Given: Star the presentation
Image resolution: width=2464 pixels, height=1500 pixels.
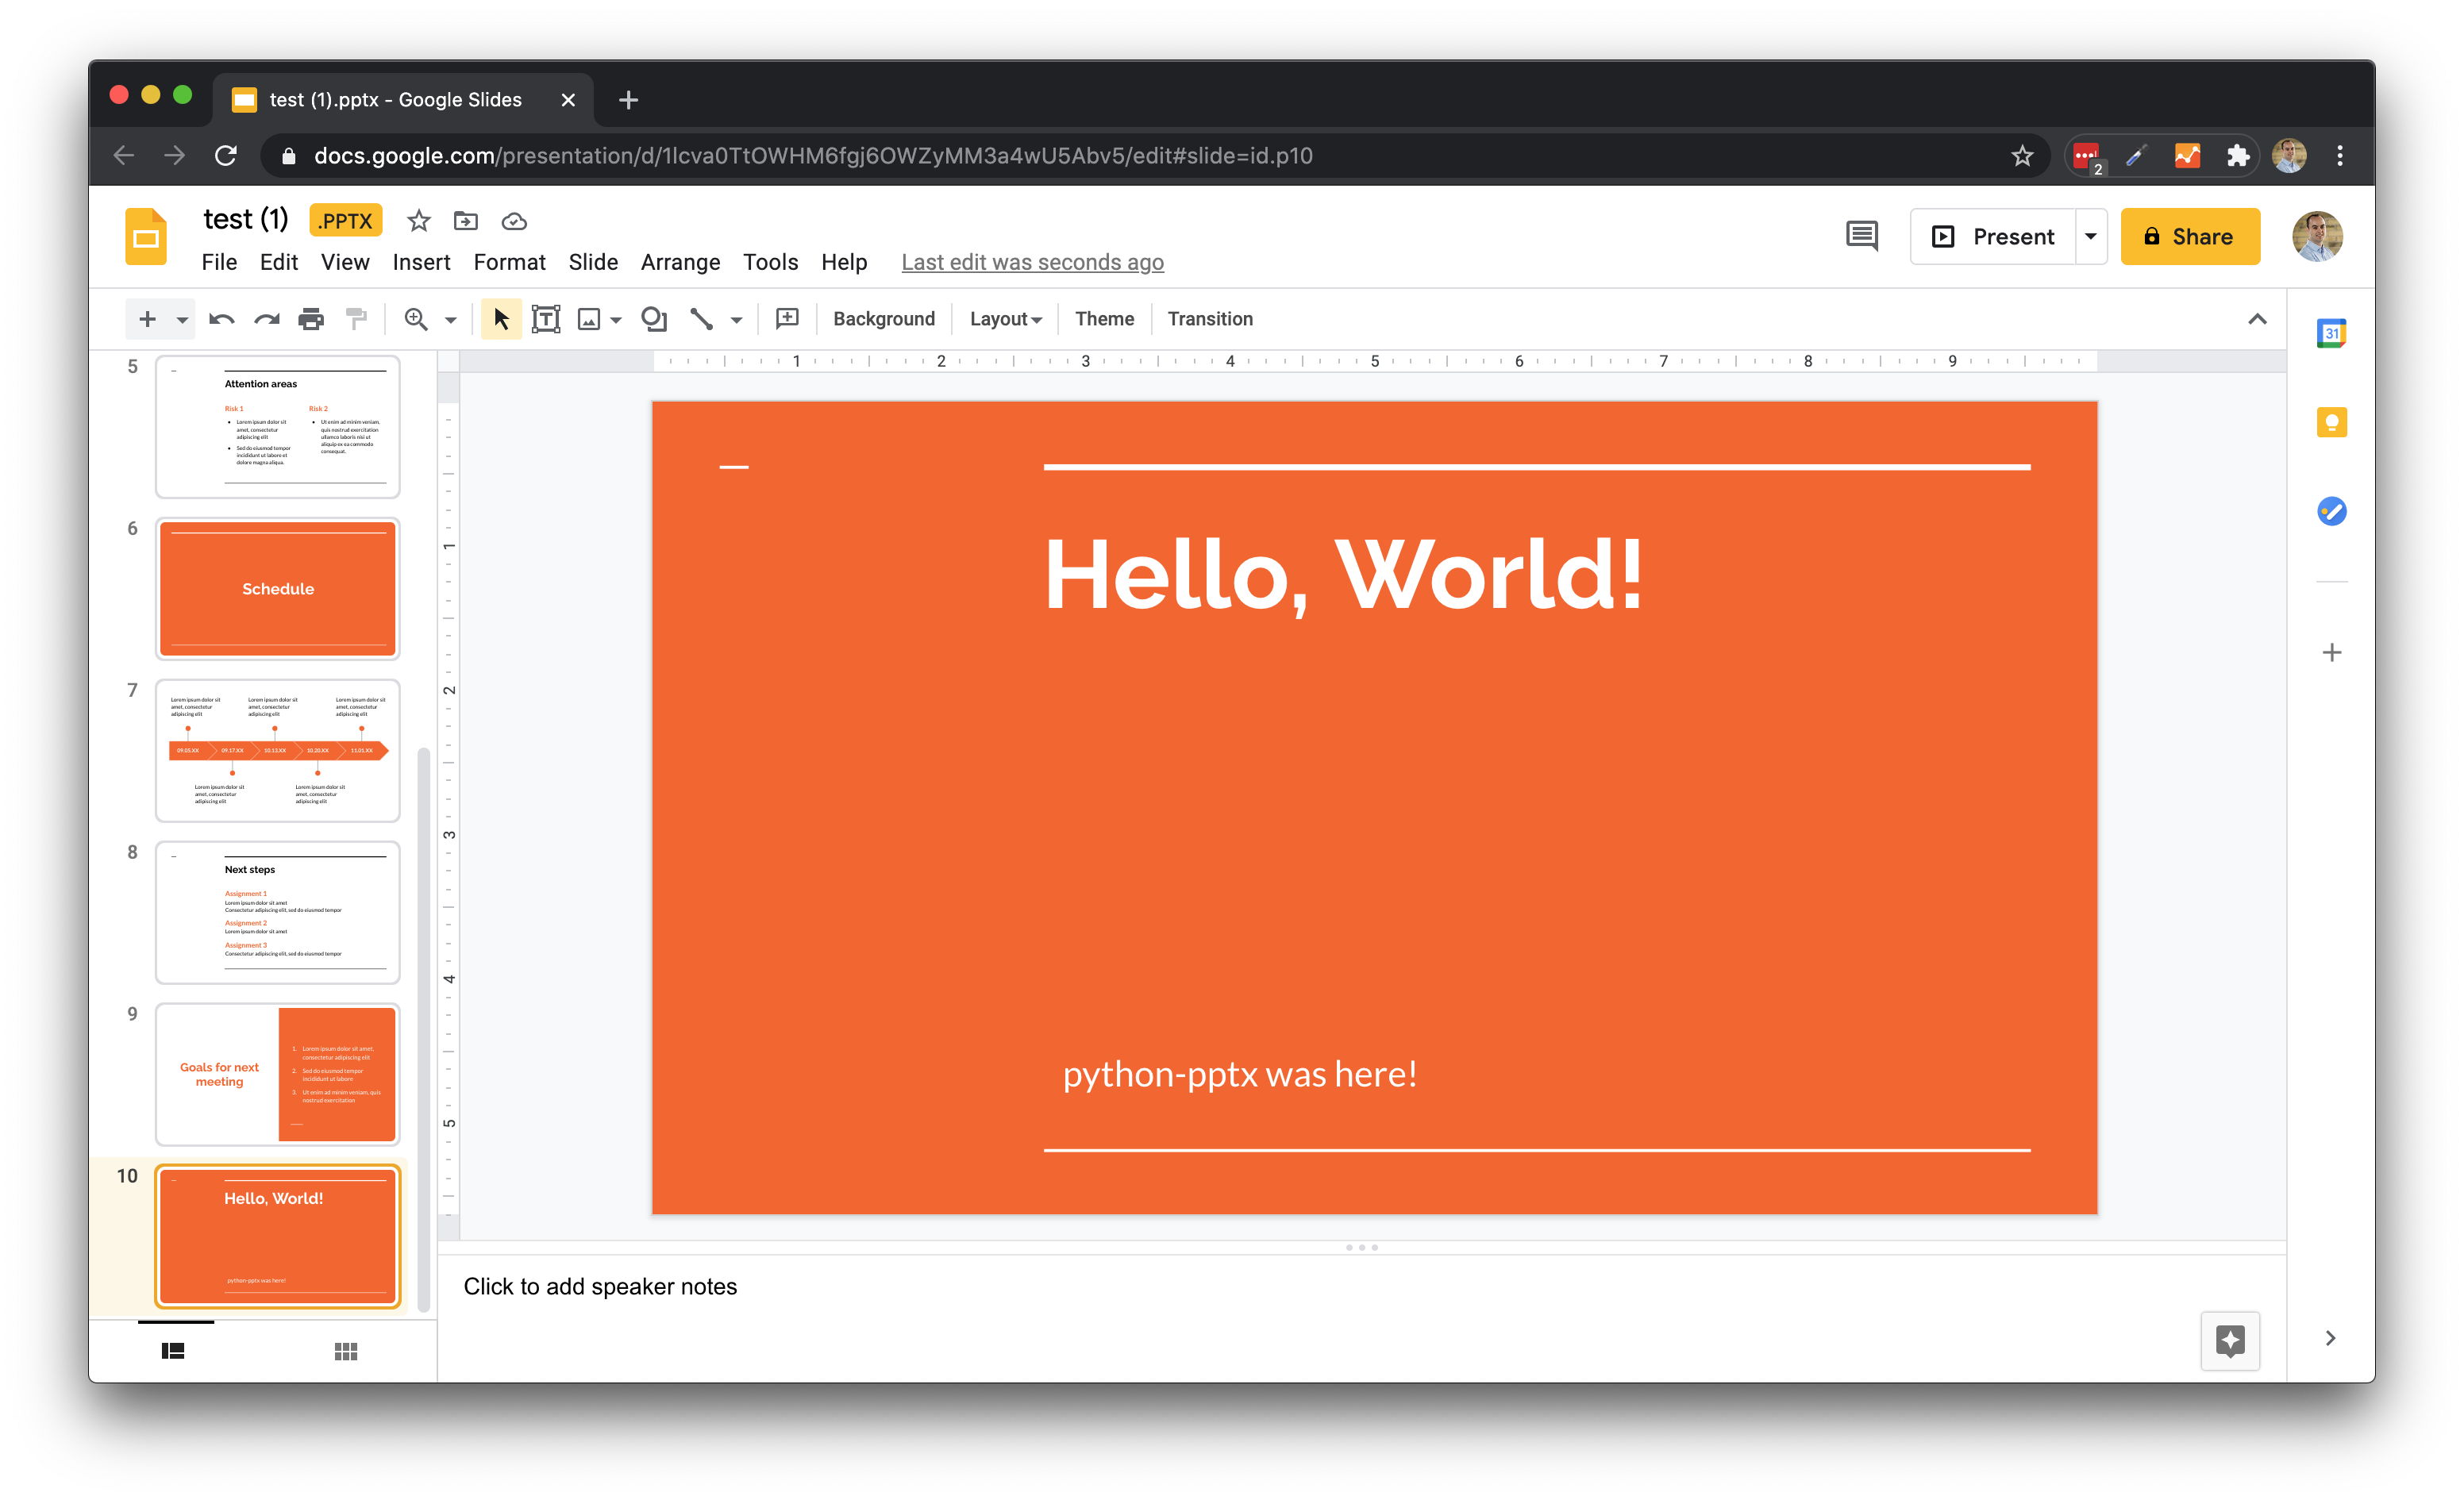Looking at the screenshot, I should pos(418,221).
